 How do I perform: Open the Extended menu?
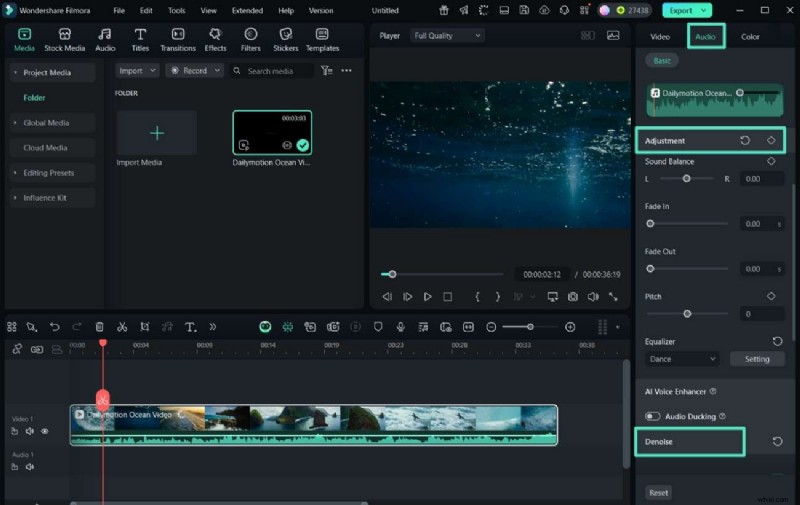point(247,10)
